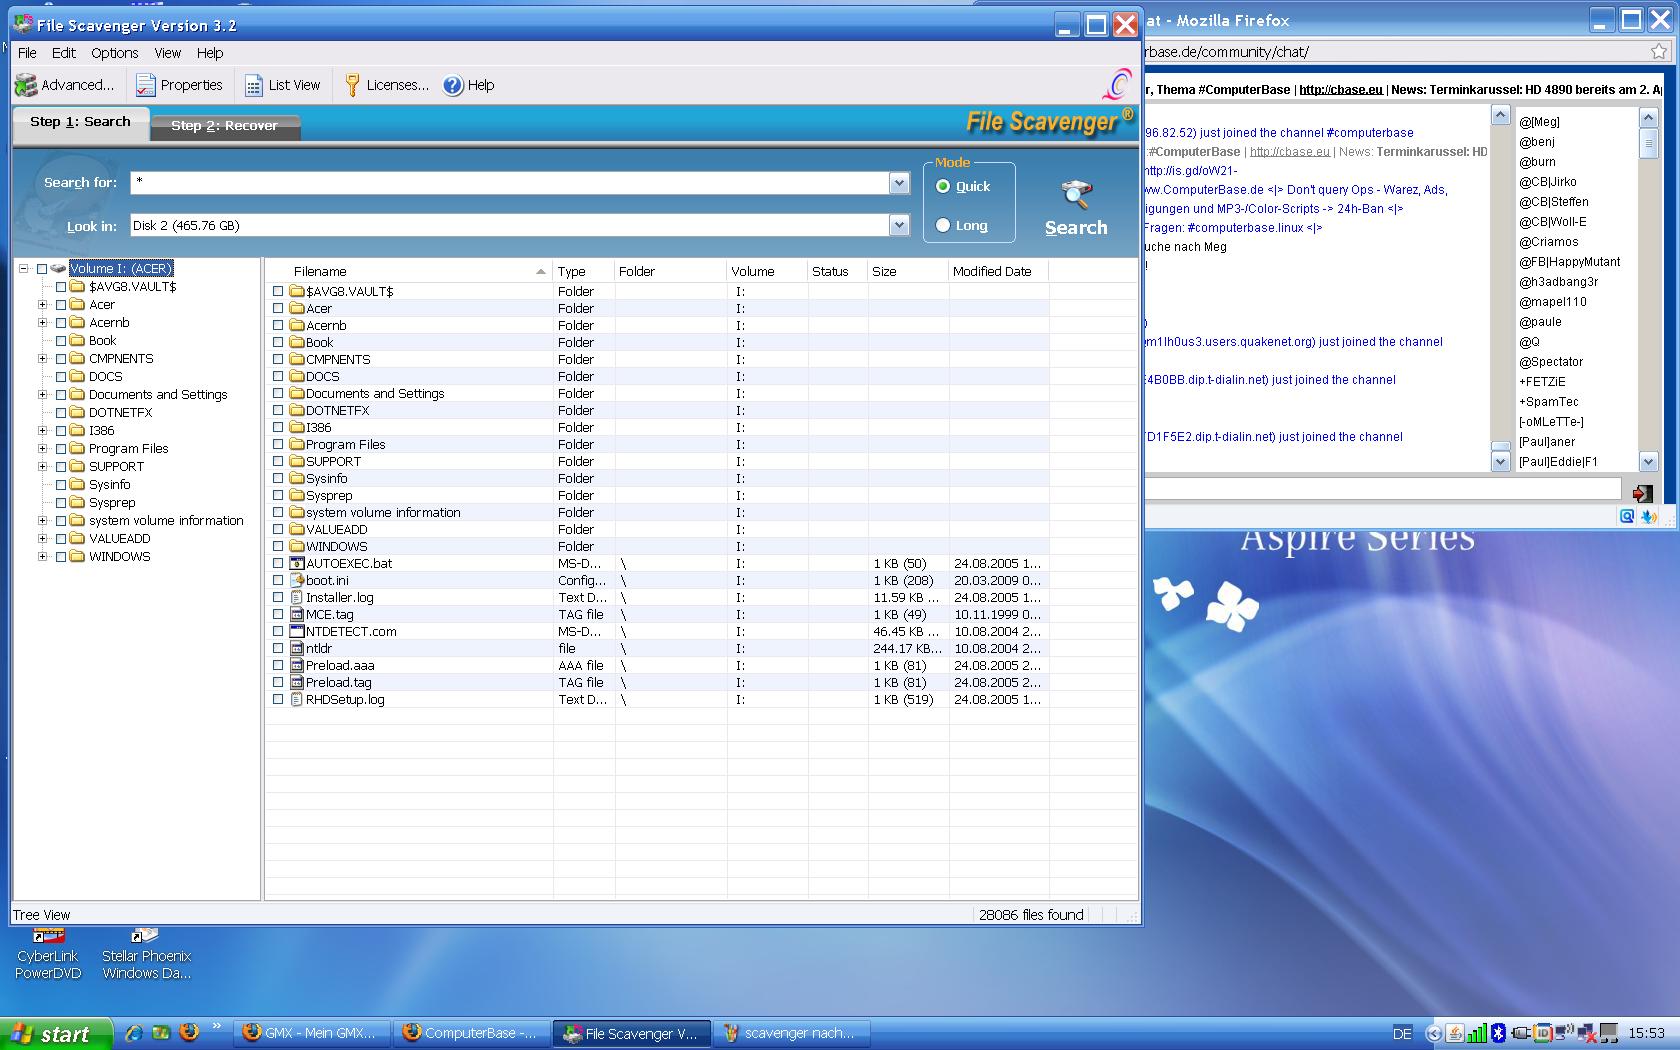The height and width of the screenshot is (1050, 1680).
Task: Sort by the Size column header
Action: [908, 271]
